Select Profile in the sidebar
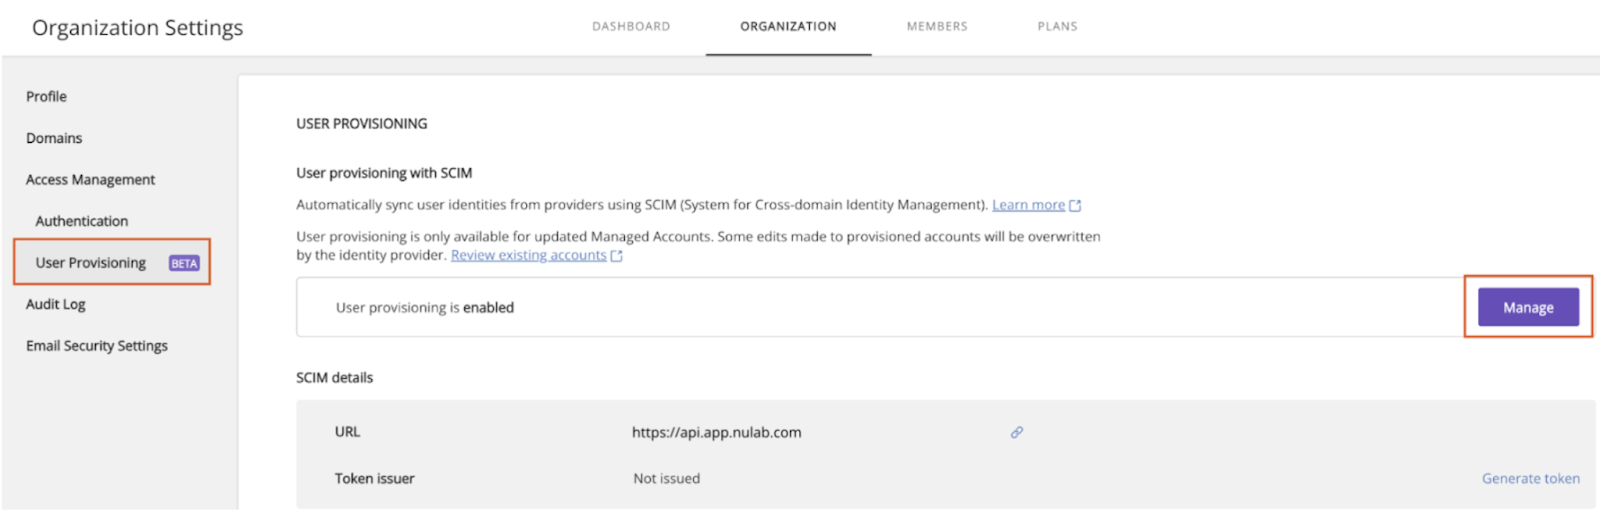 tap(46, 96)
